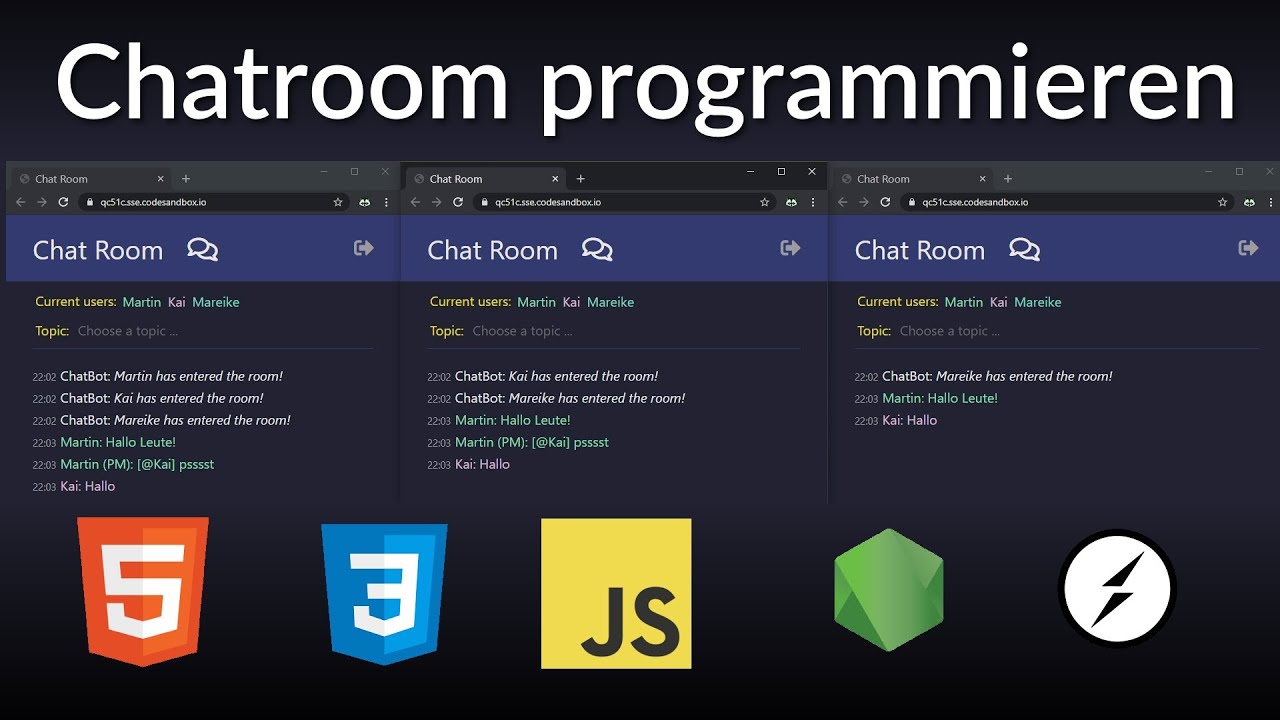Click the Socket.IO lightning logo
Viewport: 1280px width, 720px height.
click(x=1117, y=588)
